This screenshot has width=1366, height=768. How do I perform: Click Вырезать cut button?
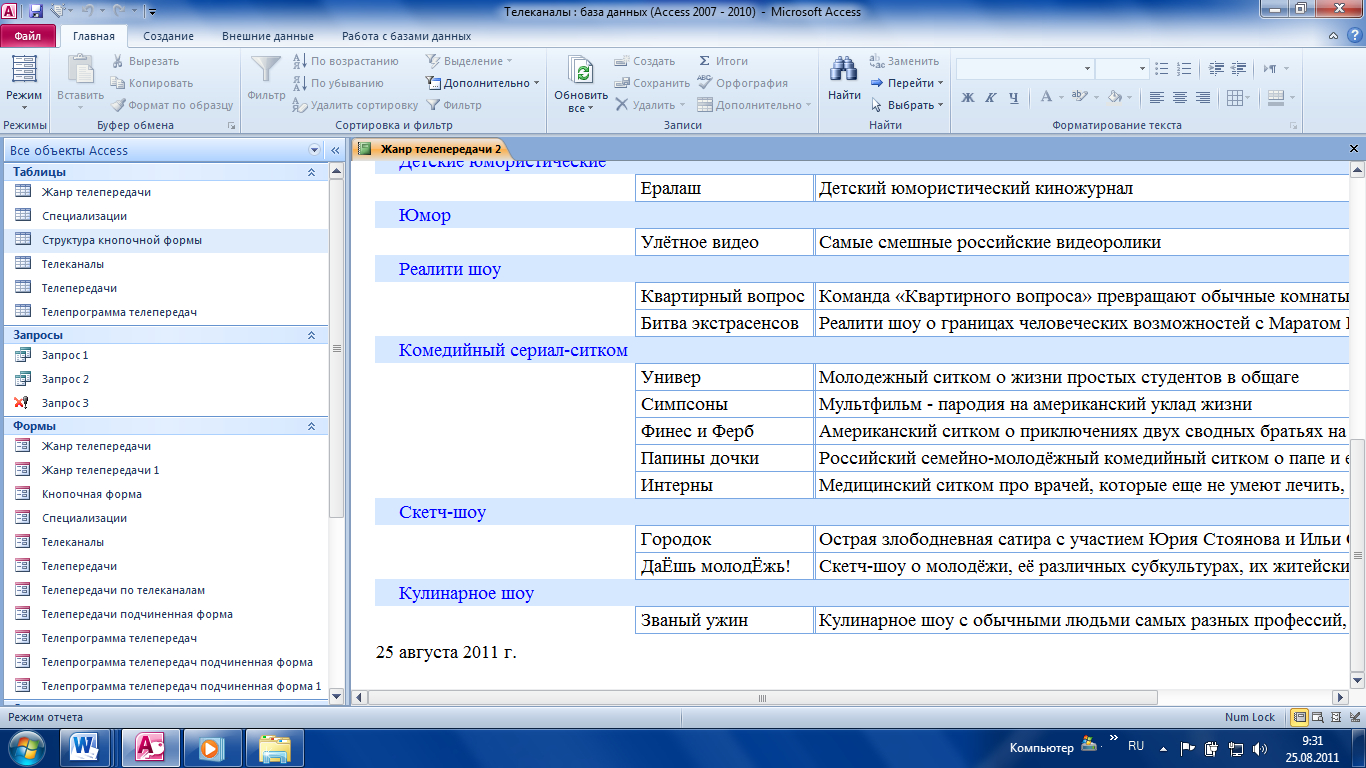click(x=145, y=61)
